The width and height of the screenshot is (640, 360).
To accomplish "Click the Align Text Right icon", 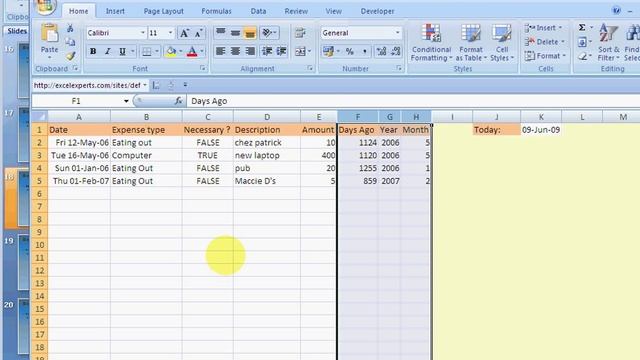I will click(250, 51).
